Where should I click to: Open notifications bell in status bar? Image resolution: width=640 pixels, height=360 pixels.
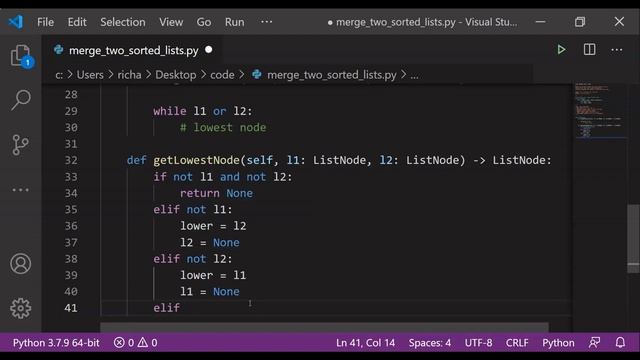(x=620, y=342)
